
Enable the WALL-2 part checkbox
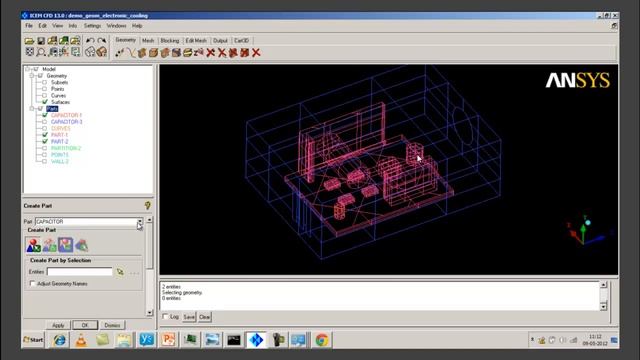click(x=44, y=161)
